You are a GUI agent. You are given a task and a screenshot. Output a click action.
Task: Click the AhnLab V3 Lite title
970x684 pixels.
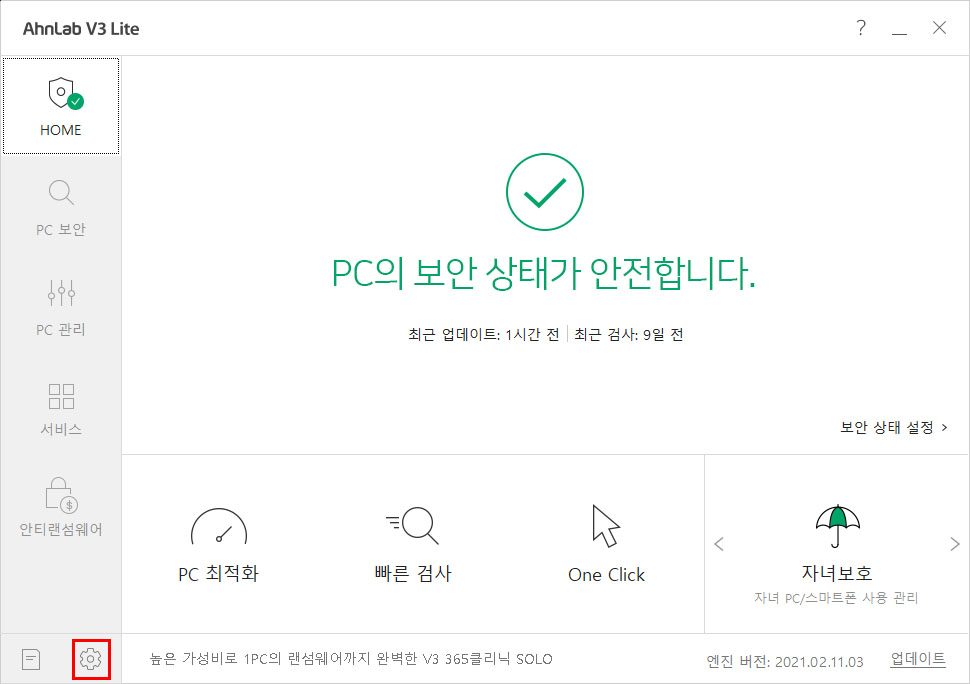pyautogui.click(x=81, y=29)
